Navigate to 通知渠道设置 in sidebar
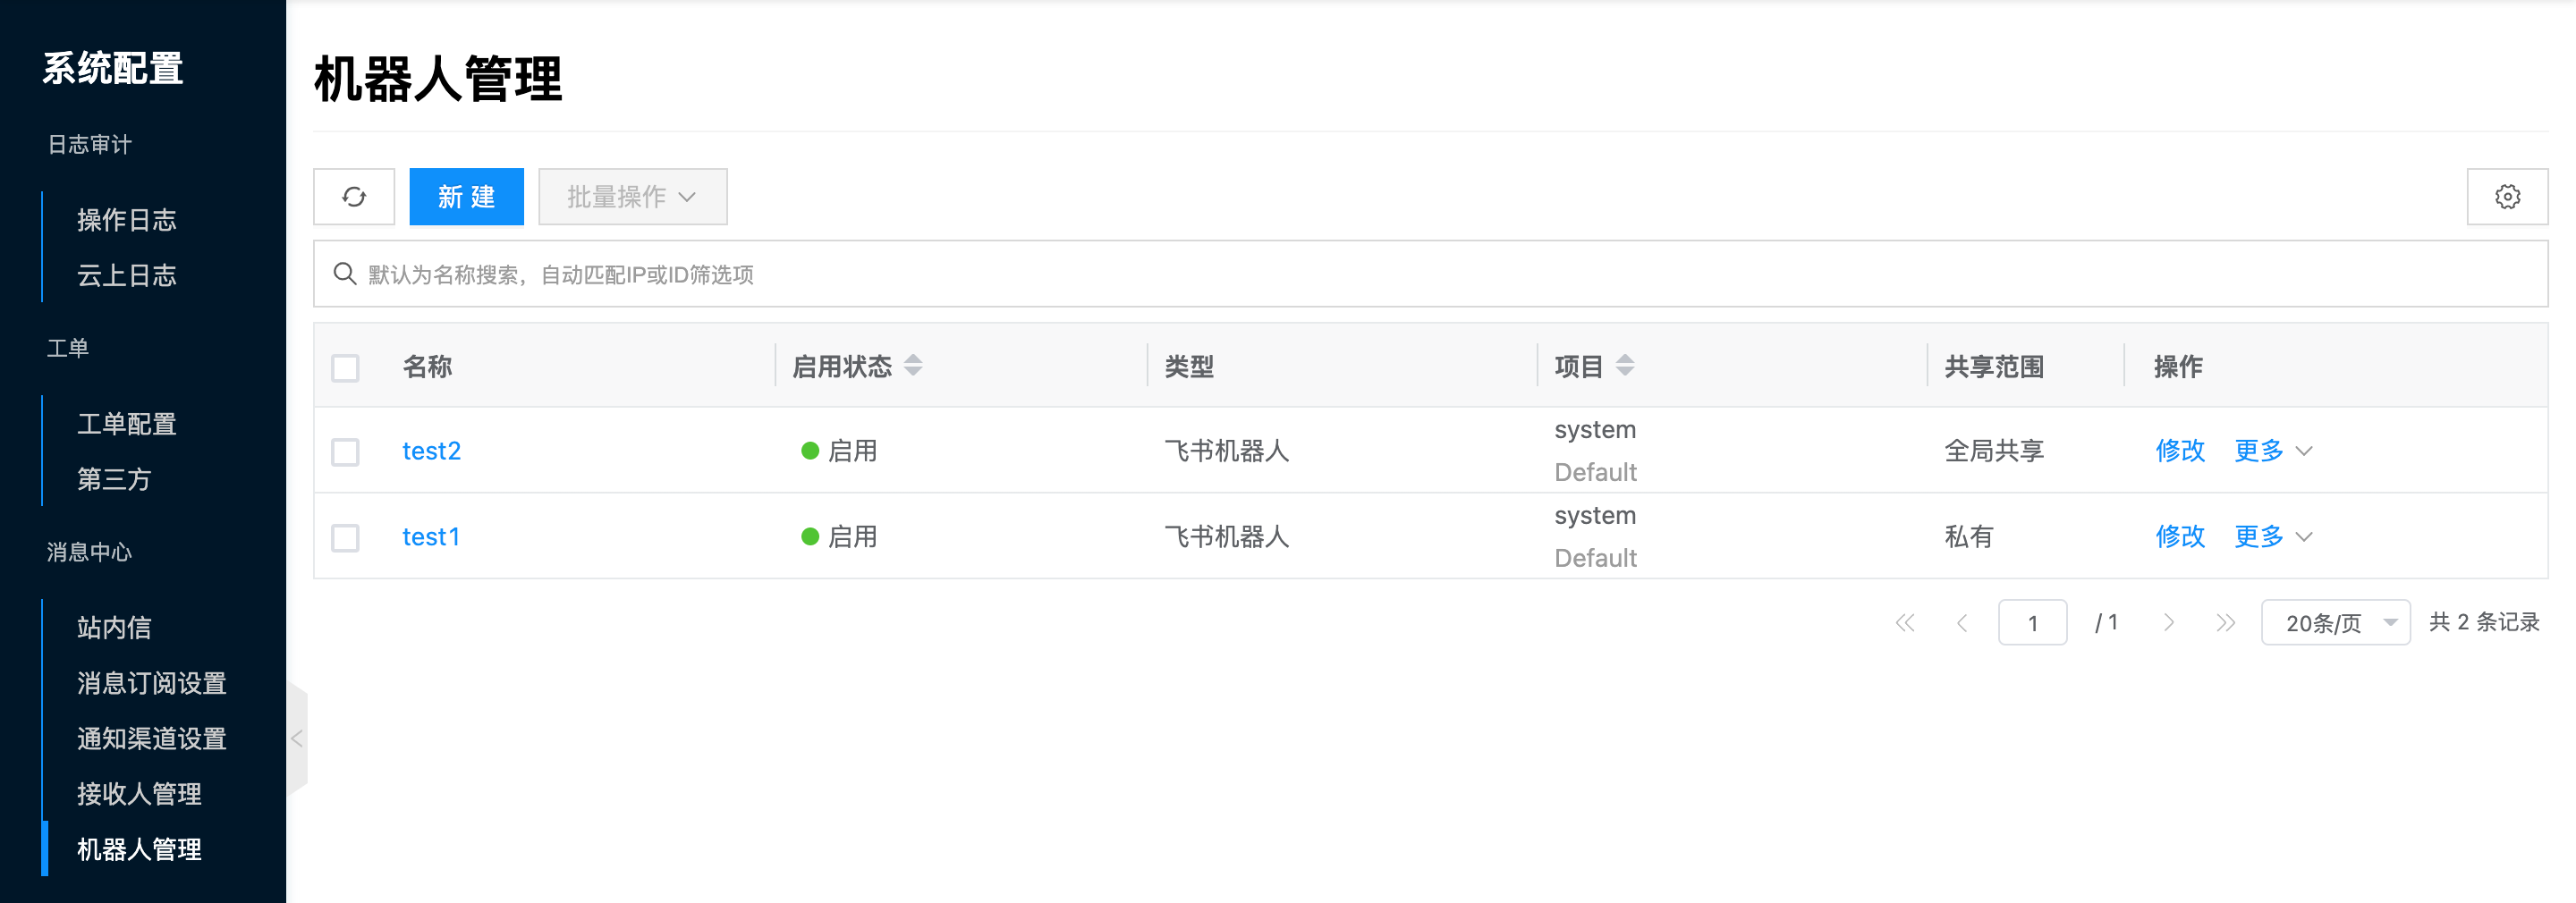2576x903 pixels. tap(152, 739)
